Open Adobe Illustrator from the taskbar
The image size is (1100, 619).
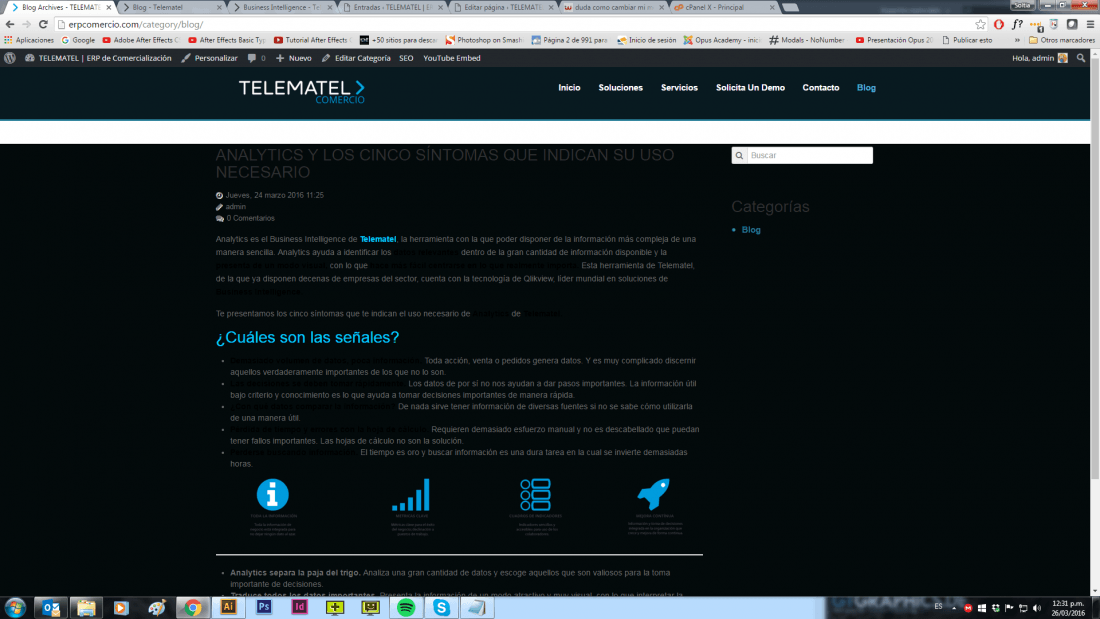click(229, 607)
